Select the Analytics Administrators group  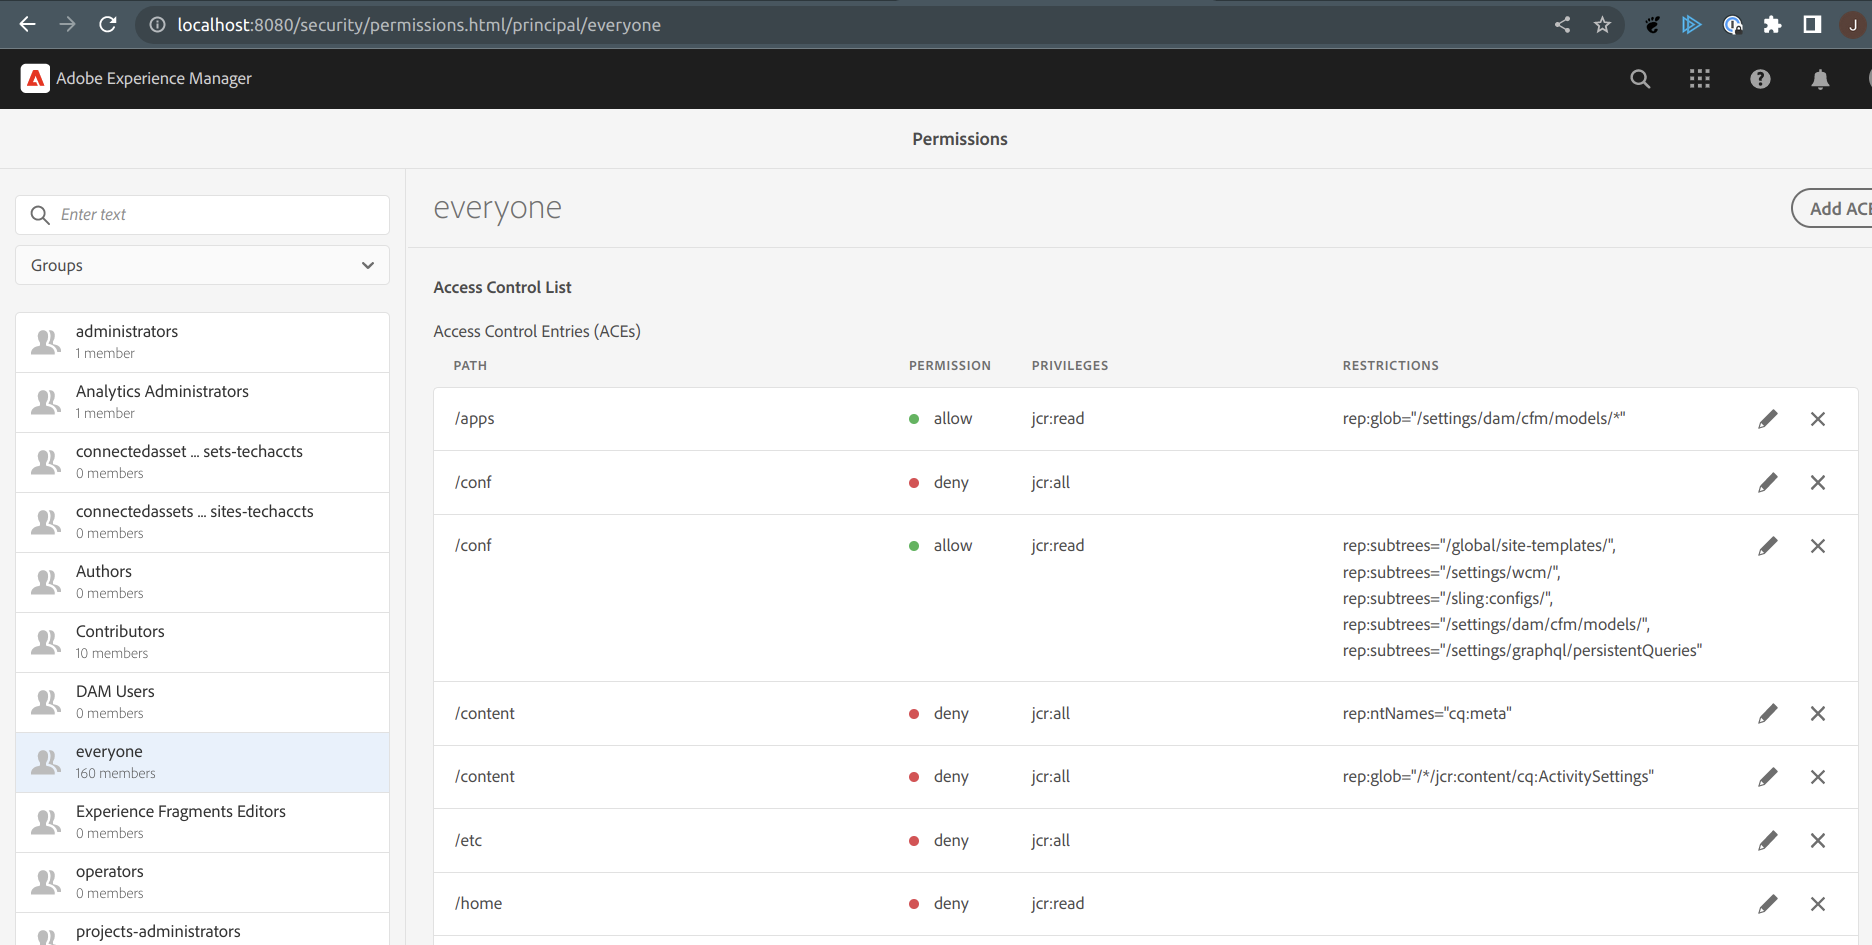(202, 402)
